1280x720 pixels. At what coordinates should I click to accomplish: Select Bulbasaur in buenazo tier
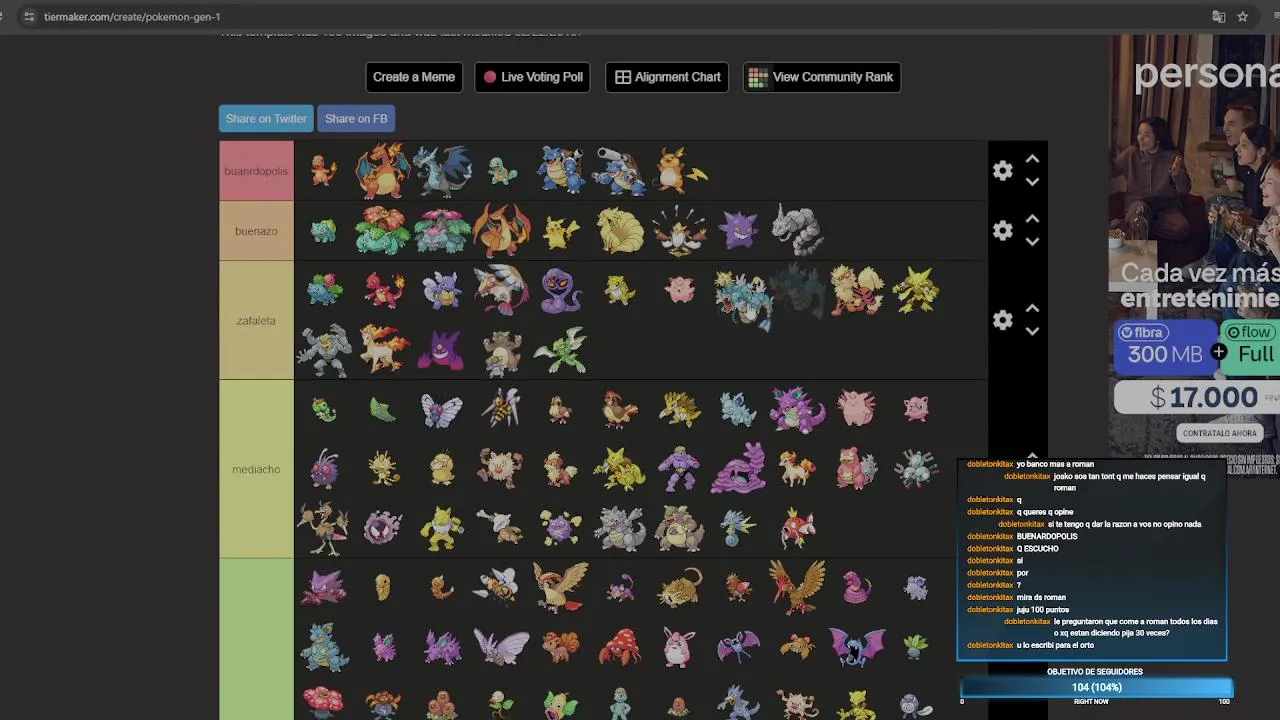(x=323, y=231)
